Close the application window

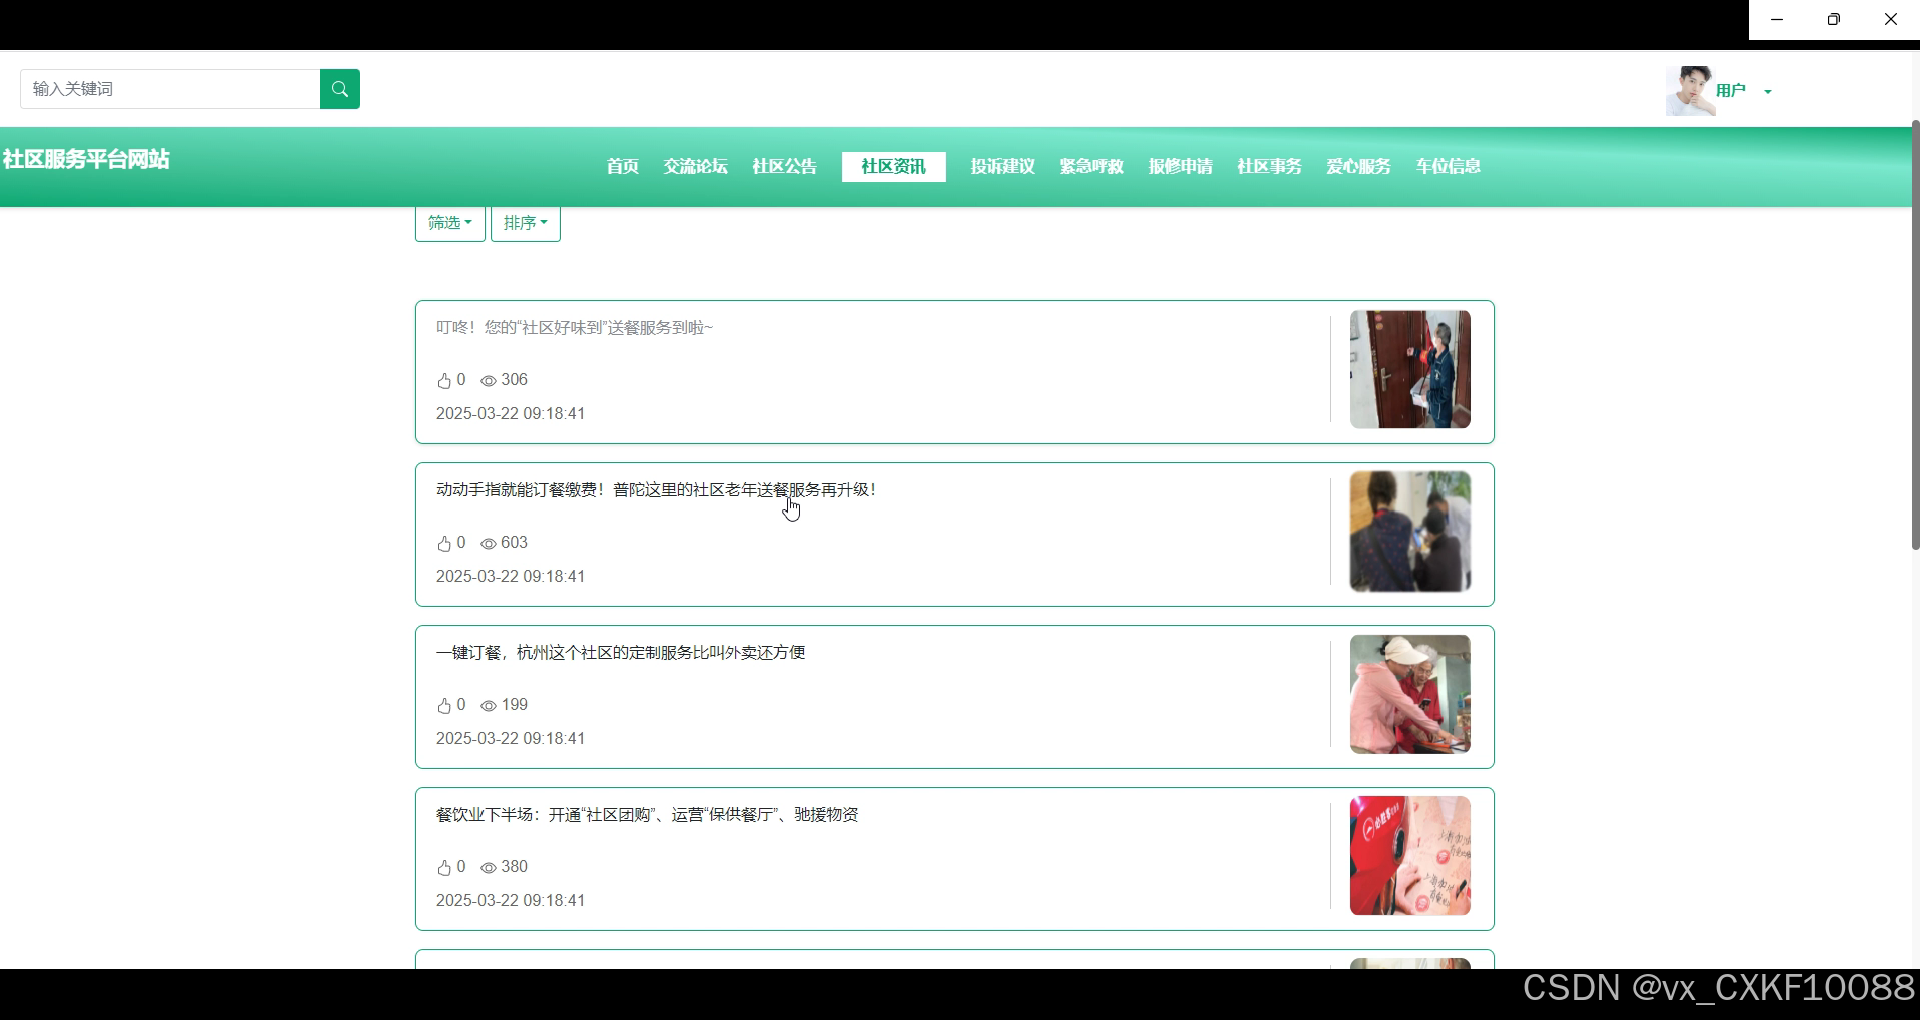pyautogui.click(x=1891, y=20)
